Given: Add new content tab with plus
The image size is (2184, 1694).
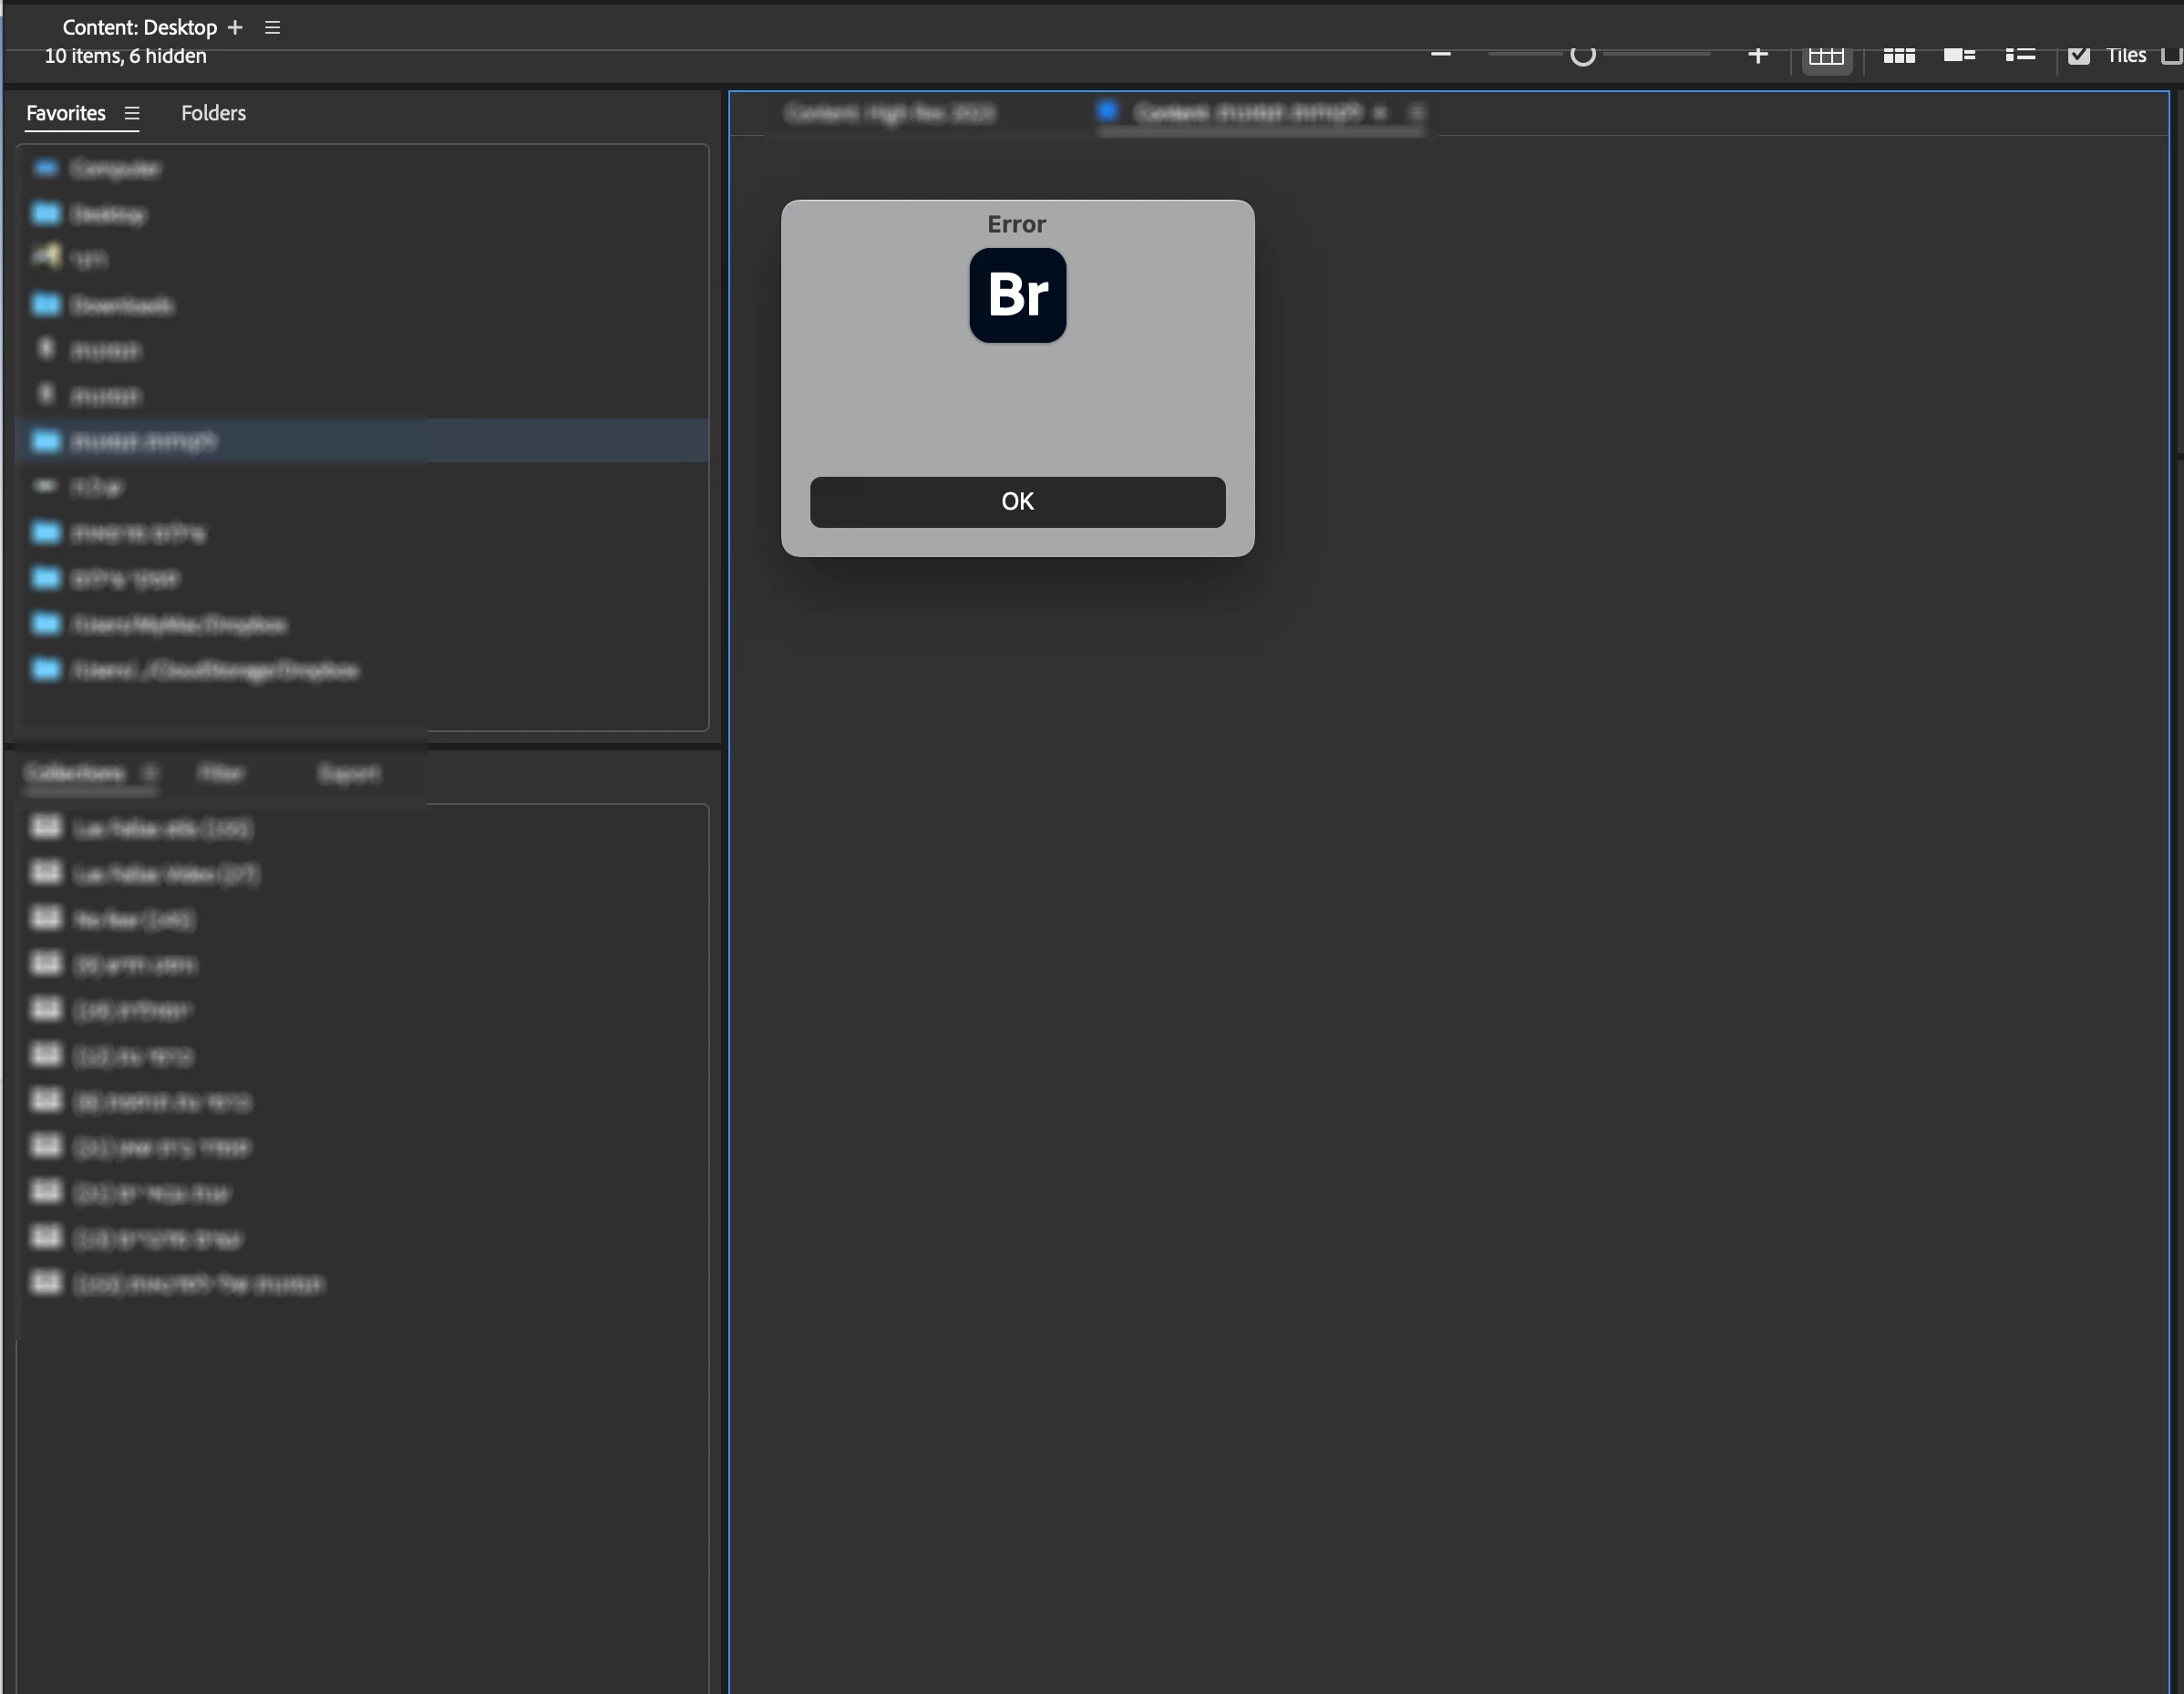Looking at the screenshot, I should 235,28.
